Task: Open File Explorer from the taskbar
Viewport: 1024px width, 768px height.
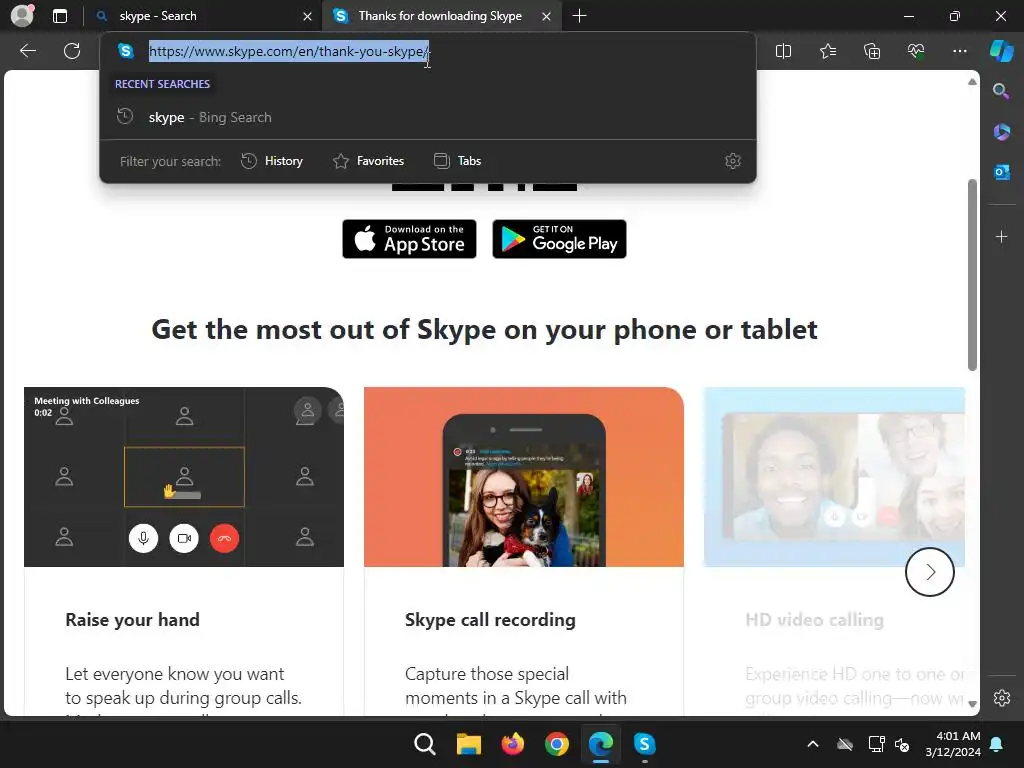Action: pyautogui.click(x=468, y=744)
